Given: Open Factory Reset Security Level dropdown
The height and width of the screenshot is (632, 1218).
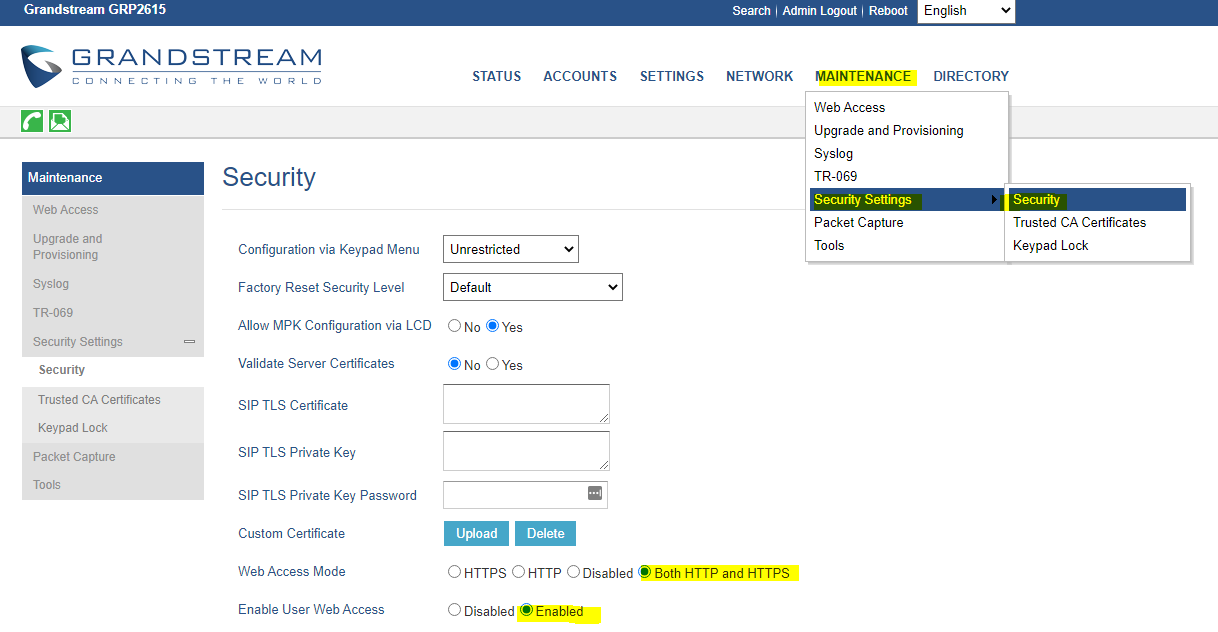Looking at the screenshot, I should 532,287.
